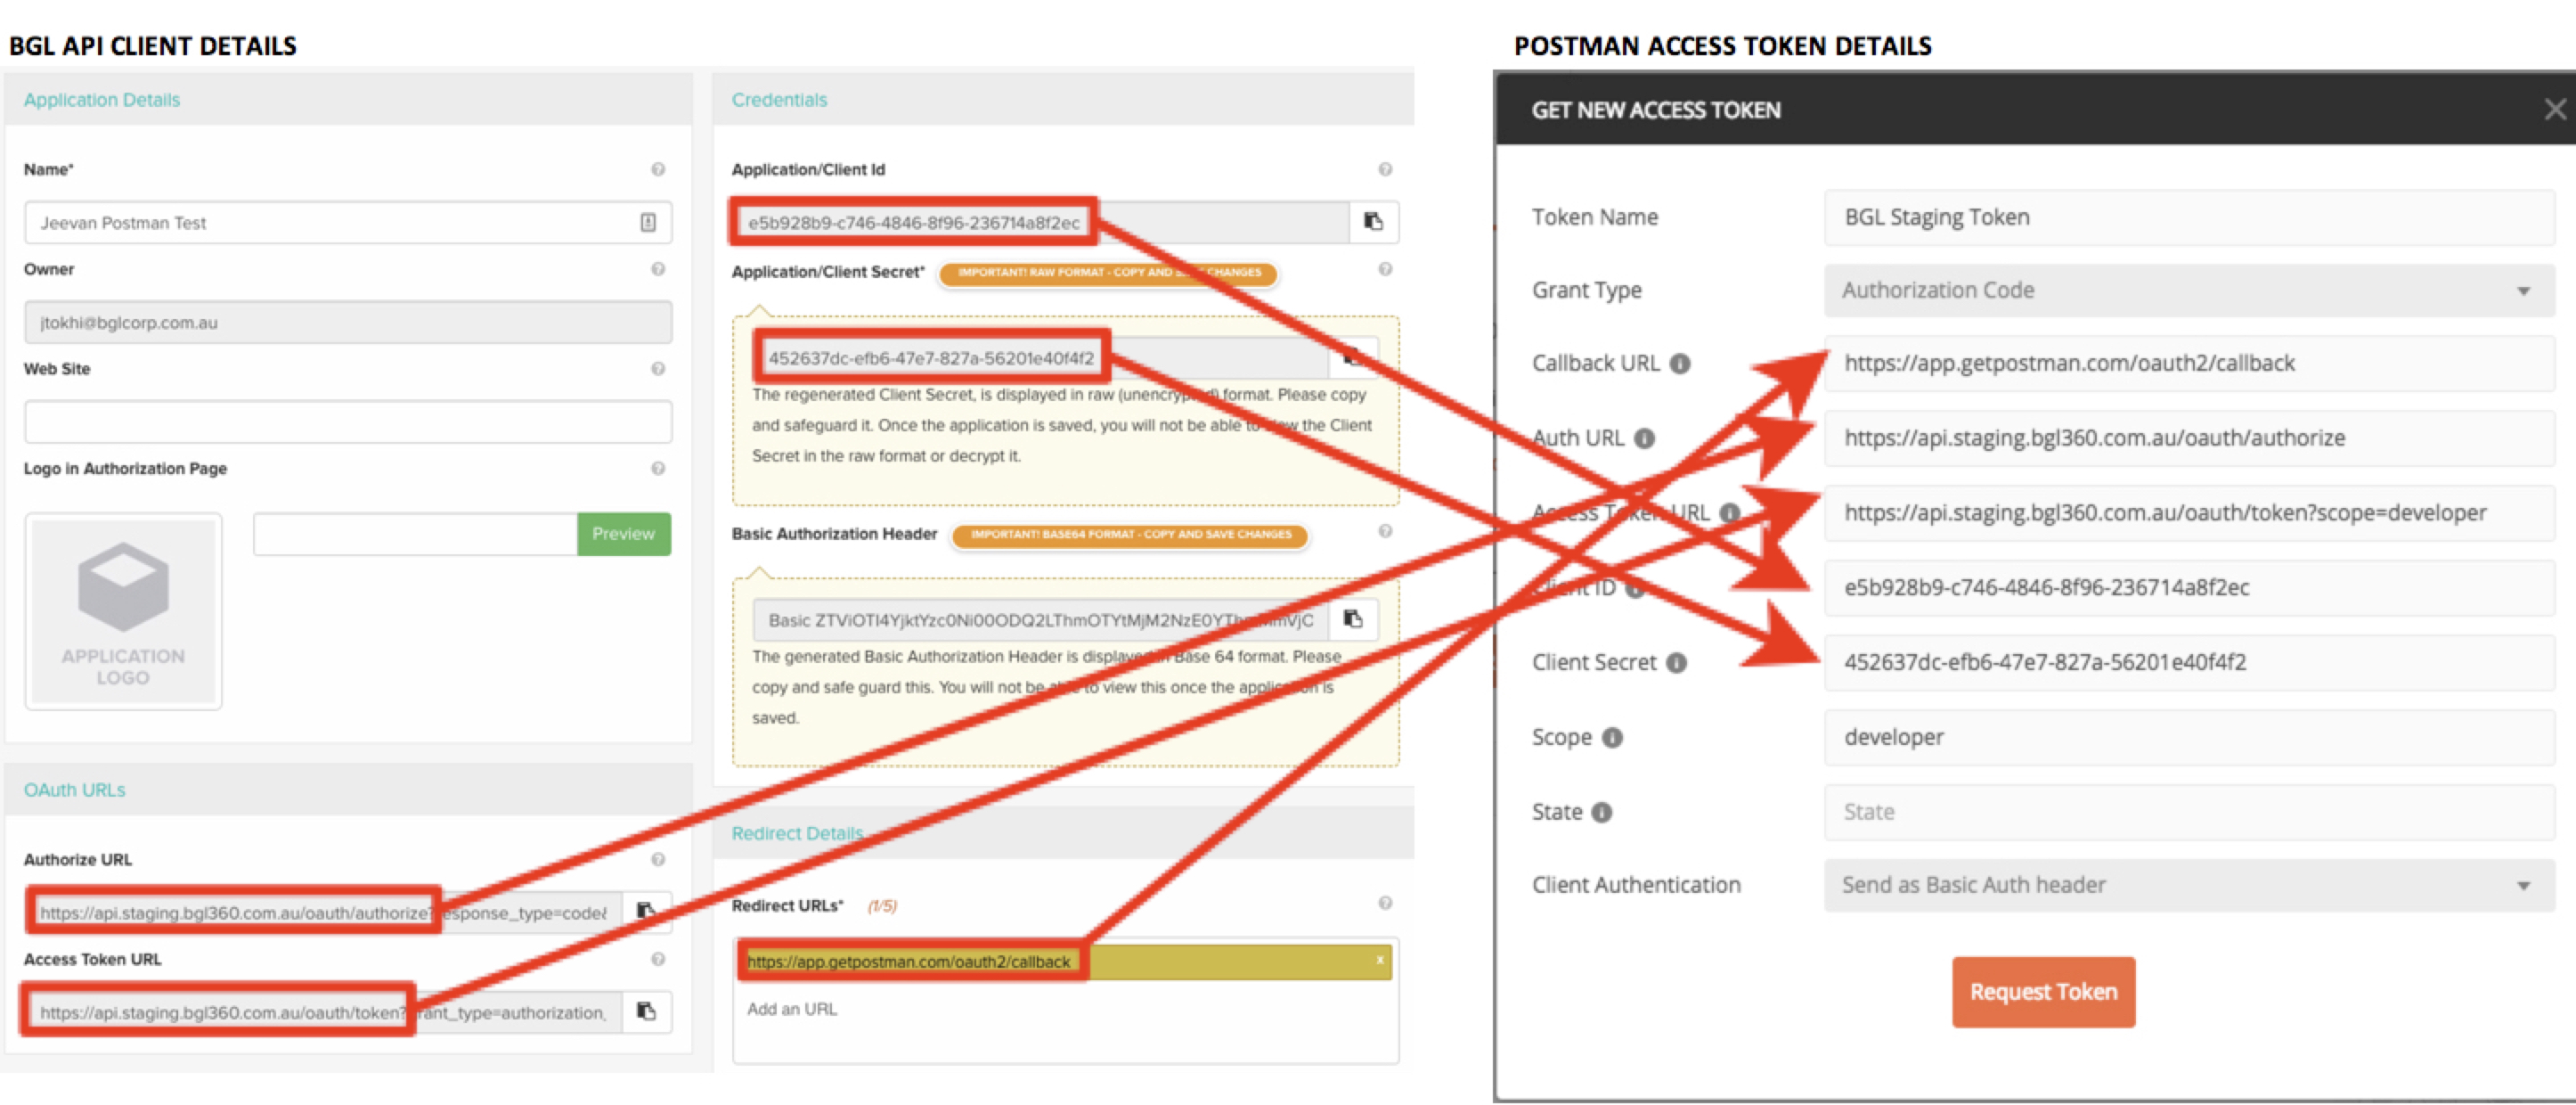Click the Client Secret raw value field
2576x1105 pixels.
1040,358
